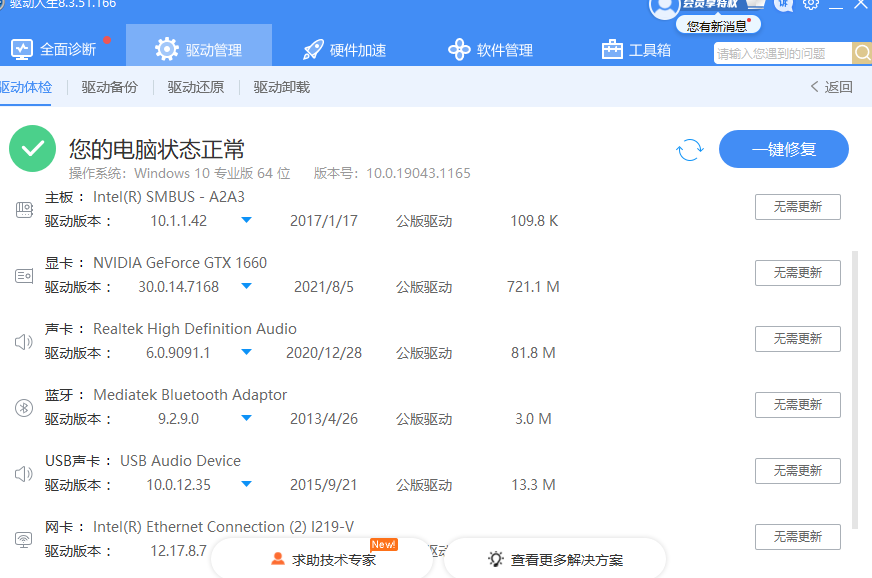Click 求助技术专家 button

pos(322,559)
